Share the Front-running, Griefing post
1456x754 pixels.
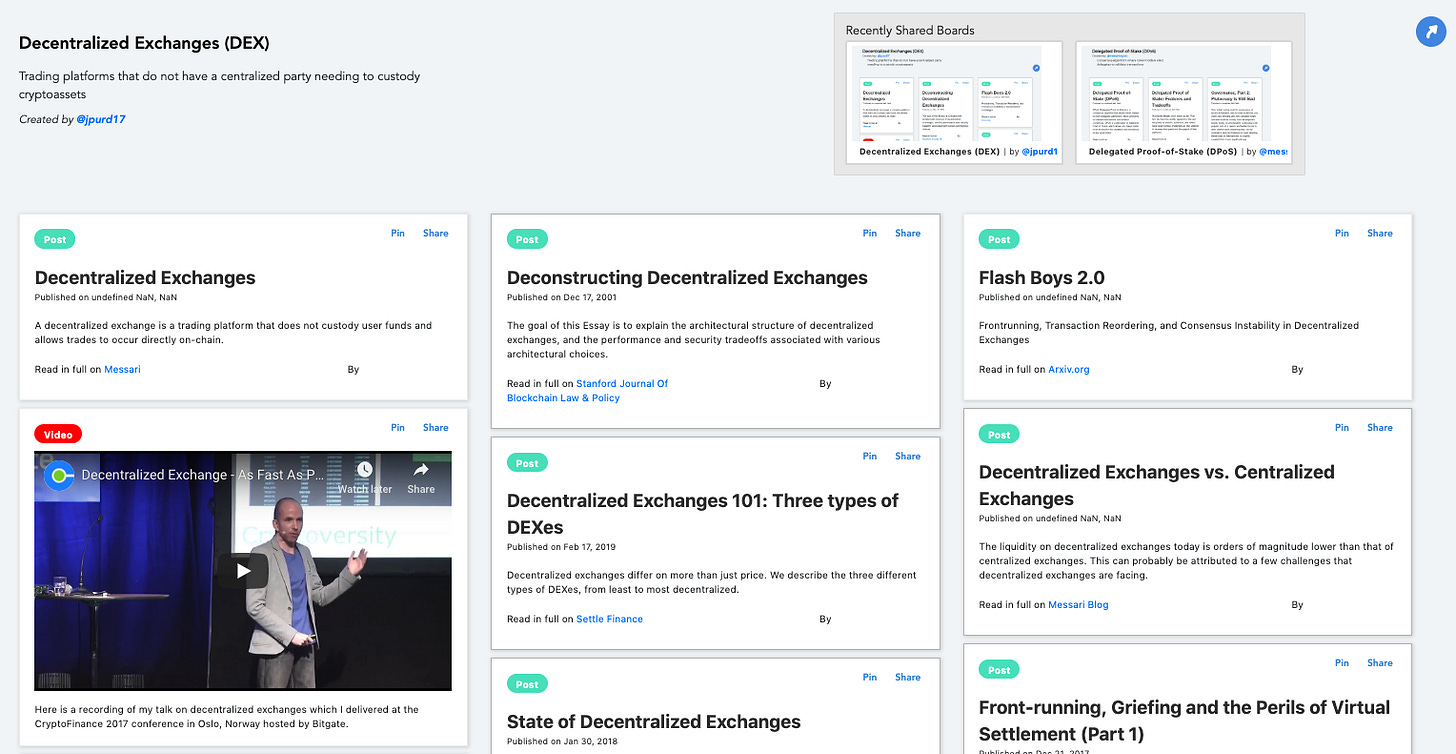click(1380, 662)
